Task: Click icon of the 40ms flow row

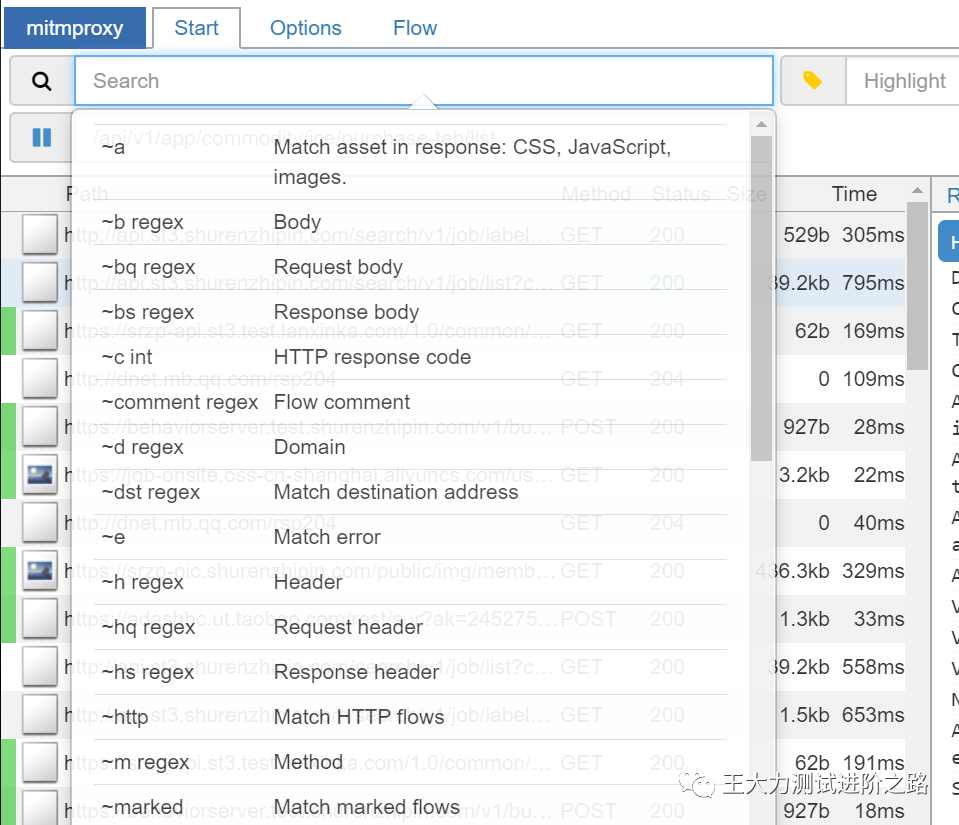Action: click(40, 523)
